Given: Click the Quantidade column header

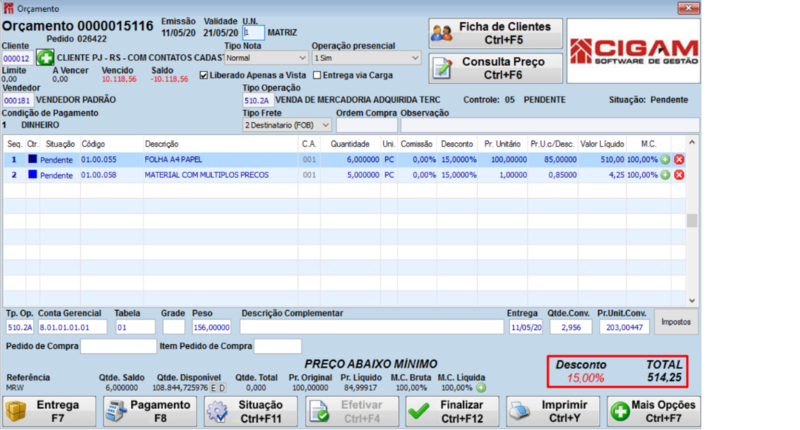Looking at the screenshot, I should 350,144.
